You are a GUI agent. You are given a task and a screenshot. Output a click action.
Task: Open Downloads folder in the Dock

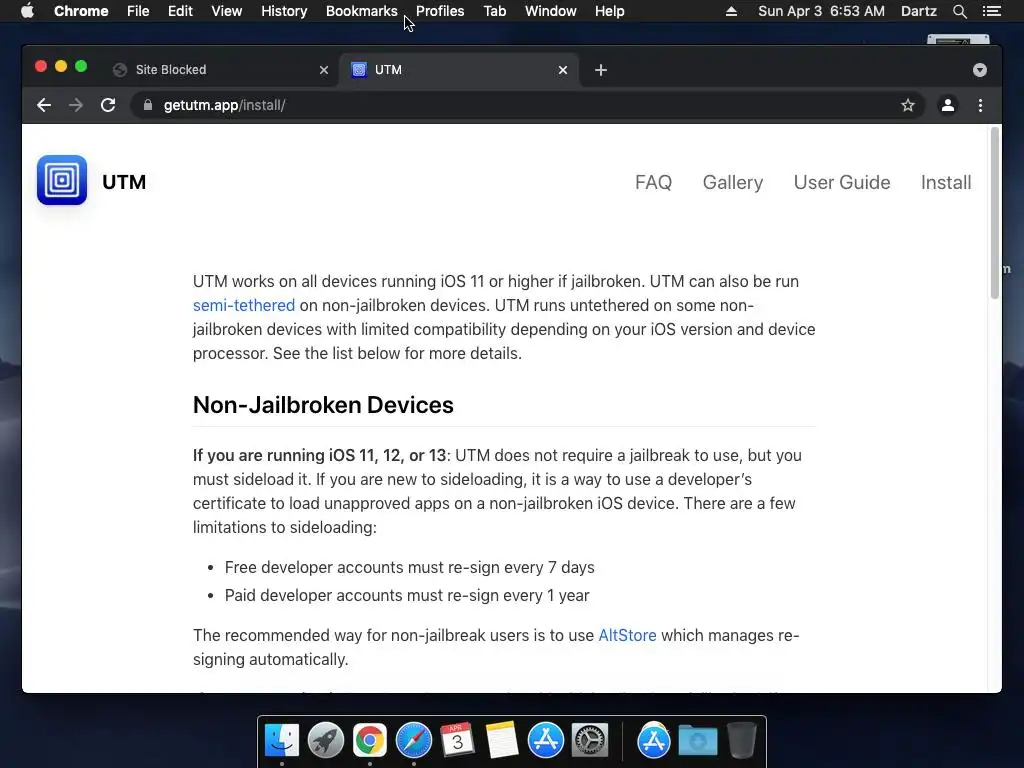click(x=697, y=741)
